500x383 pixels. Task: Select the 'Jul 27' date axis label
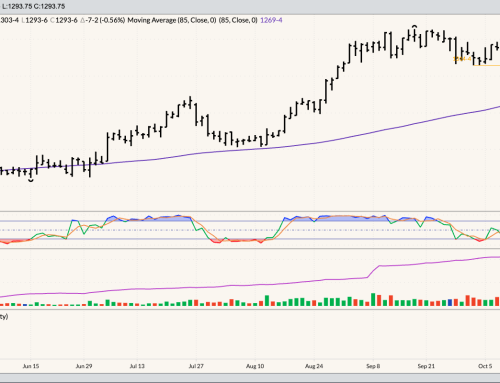196,366
